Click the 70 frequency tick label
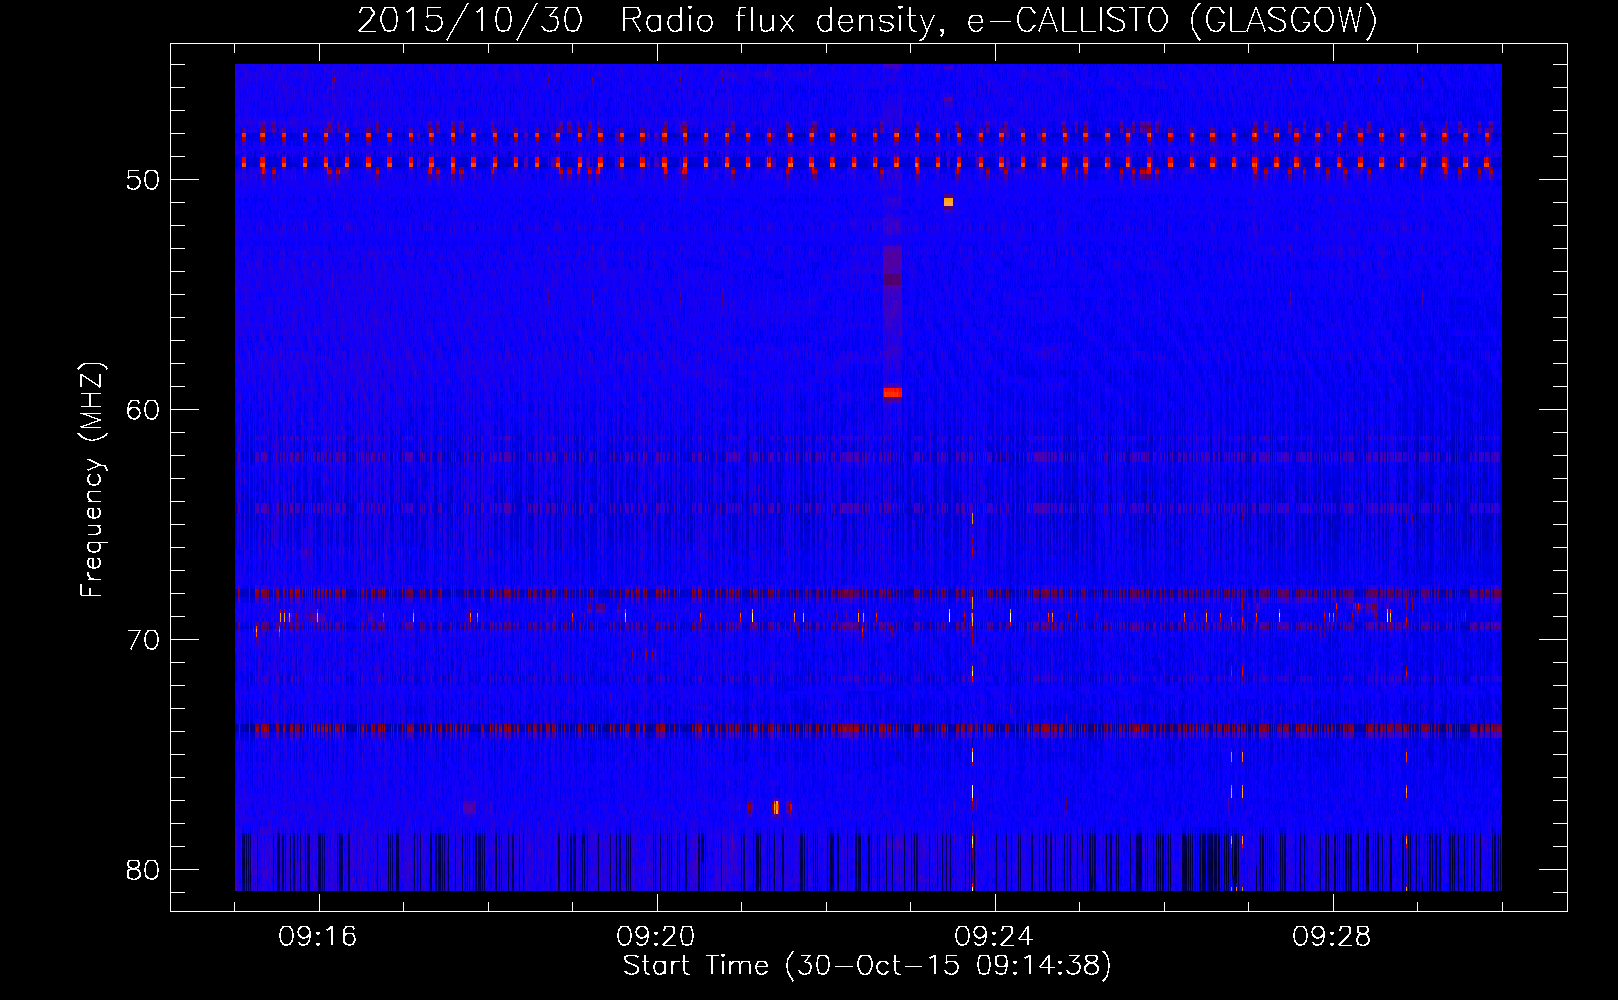 [x=143, y=639]
